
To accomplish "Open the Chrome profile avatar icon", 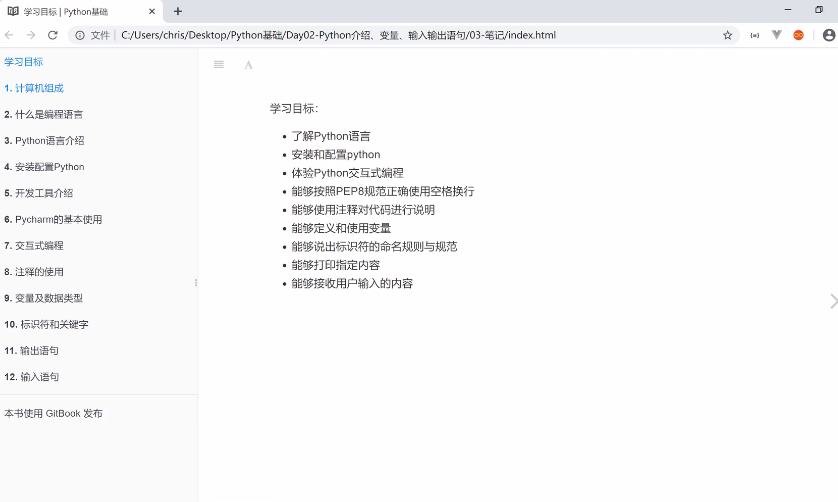I will [x=828, y=35].
